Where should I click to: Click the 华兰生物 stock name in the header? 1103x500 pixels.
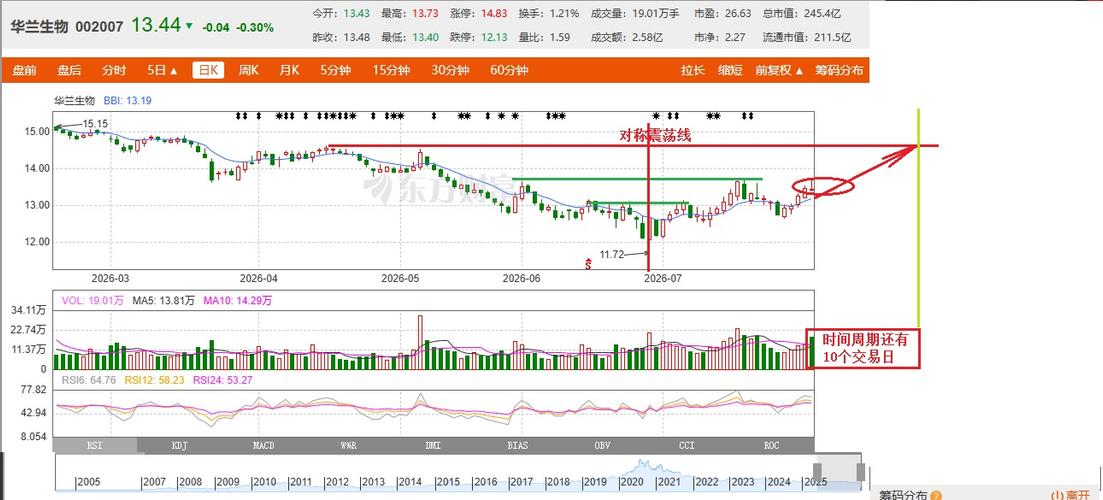pos(39,27)
